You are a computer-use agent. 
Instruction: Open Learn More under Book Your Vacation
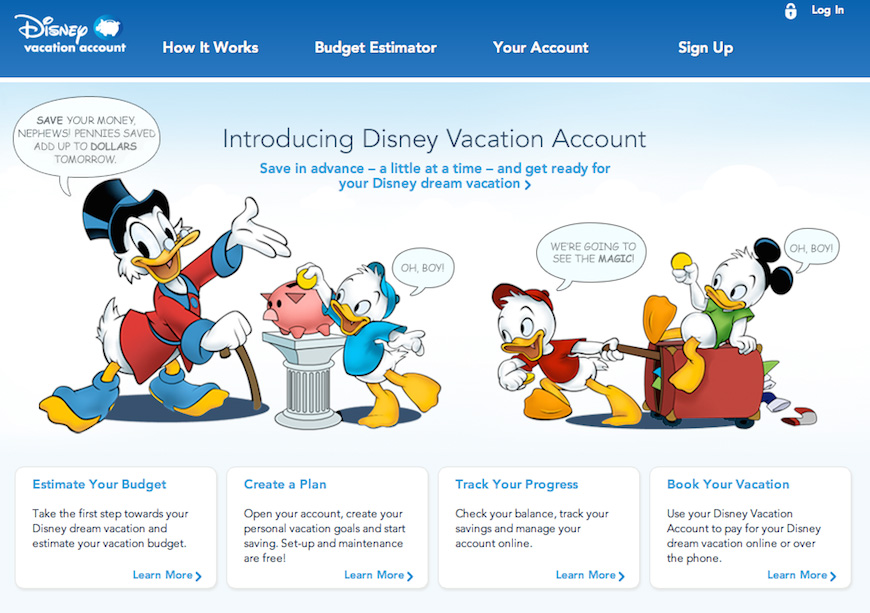click(x=801, y=575)
